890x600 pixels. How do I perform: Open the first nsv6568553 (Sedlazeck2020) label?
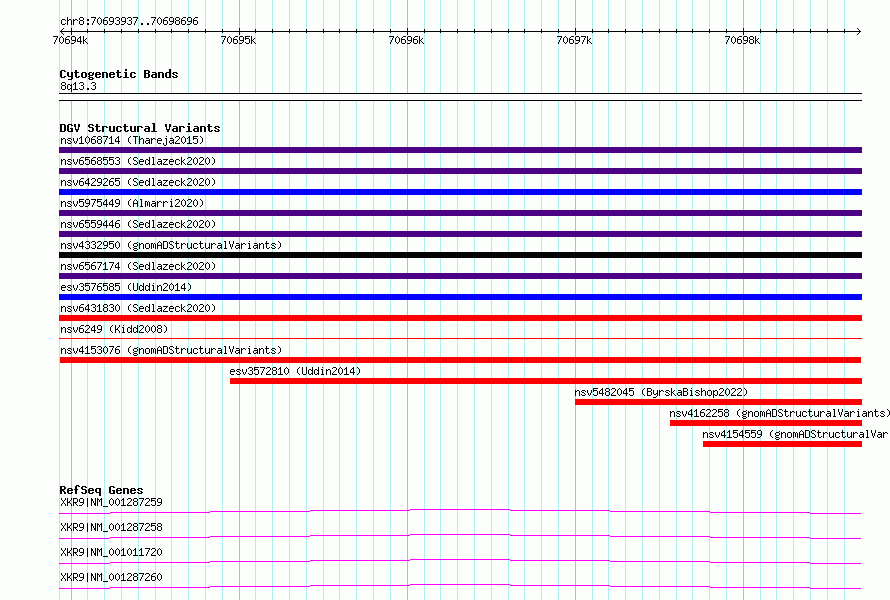pyautogui.click(x=138, y=161)
